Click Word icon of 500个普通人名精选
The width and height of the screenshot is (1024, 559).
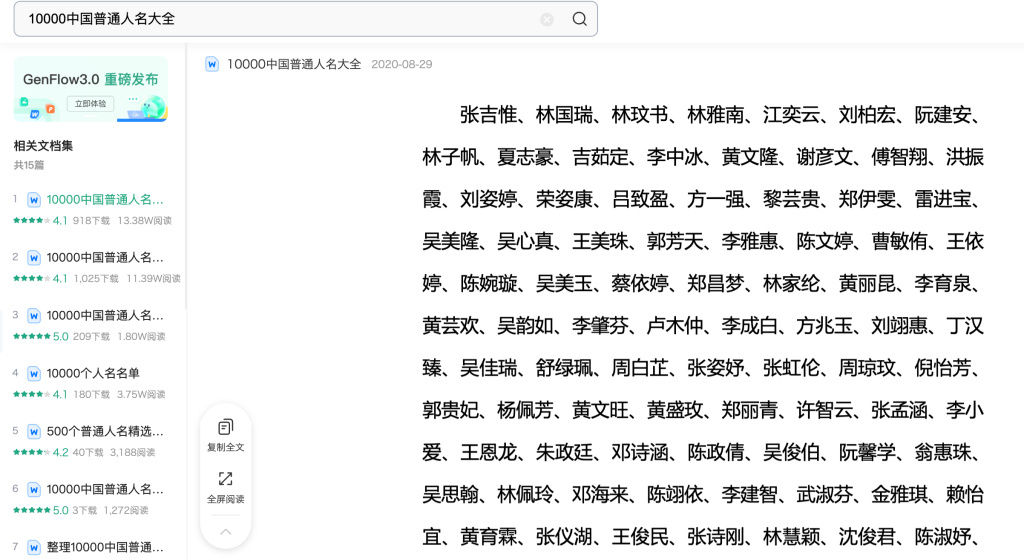(34, 431)
